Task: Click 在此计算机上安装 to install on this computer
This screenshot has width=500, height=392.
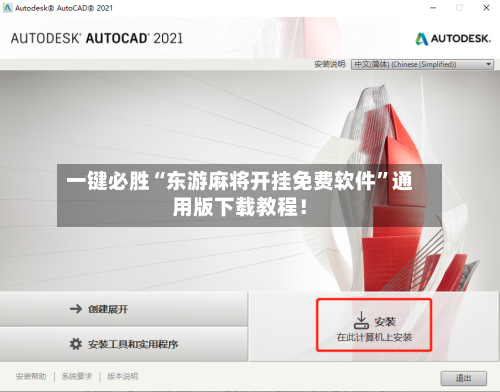Action: tap(374, 338)
